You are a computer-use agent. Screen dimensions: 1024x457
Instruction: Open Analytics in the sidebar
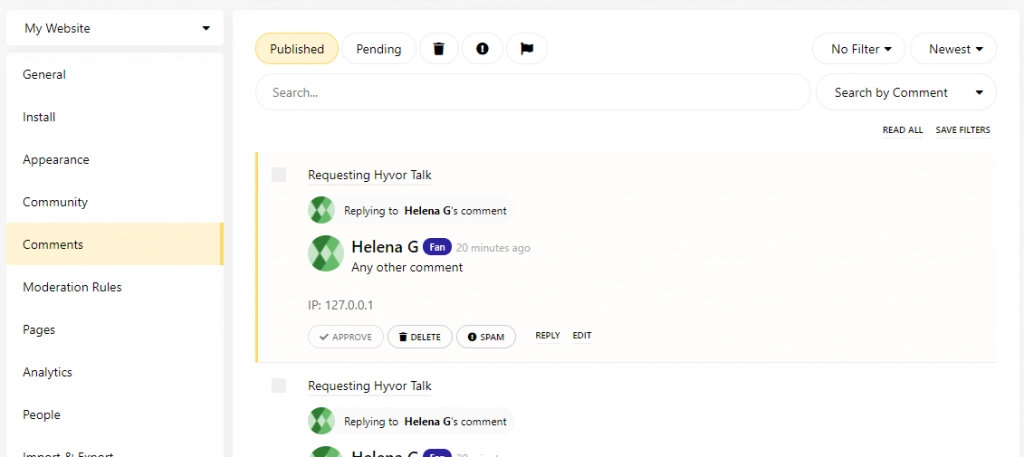click(115, 371)
